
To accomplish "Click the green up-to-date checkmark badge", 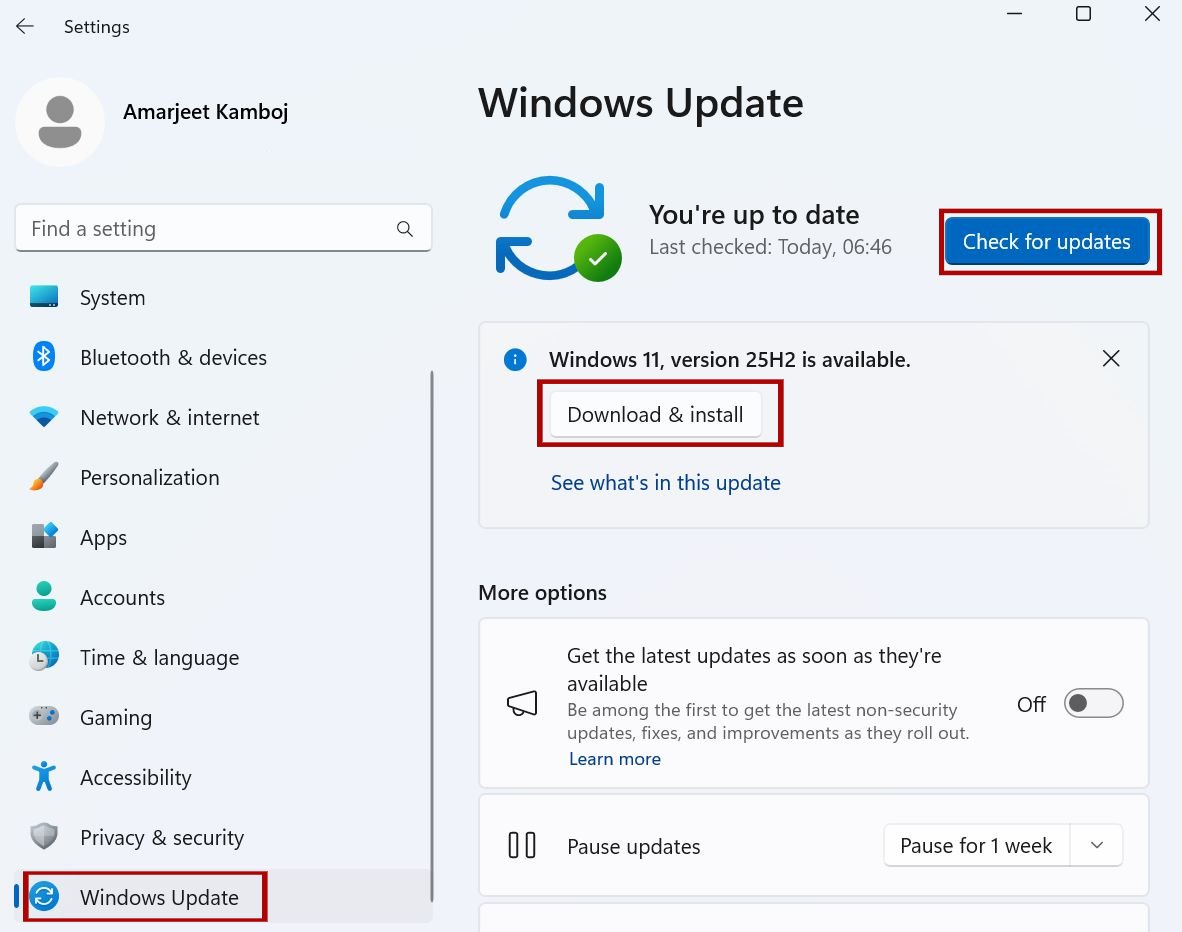I will [597, 259].
